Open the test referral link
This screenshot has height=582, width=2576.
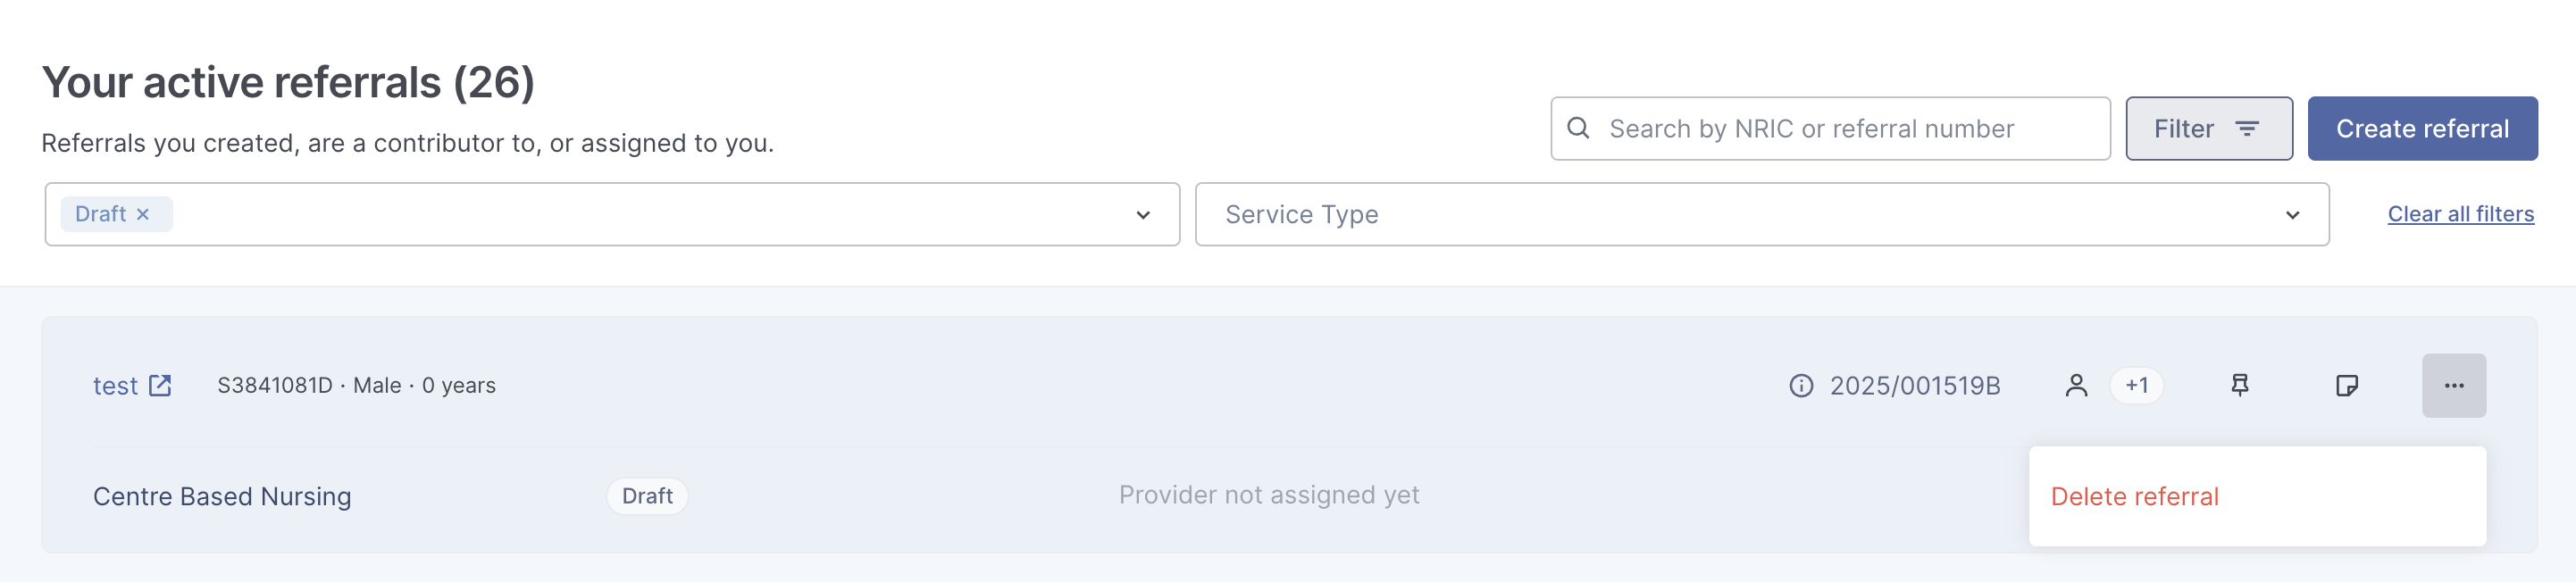[115, 386]
